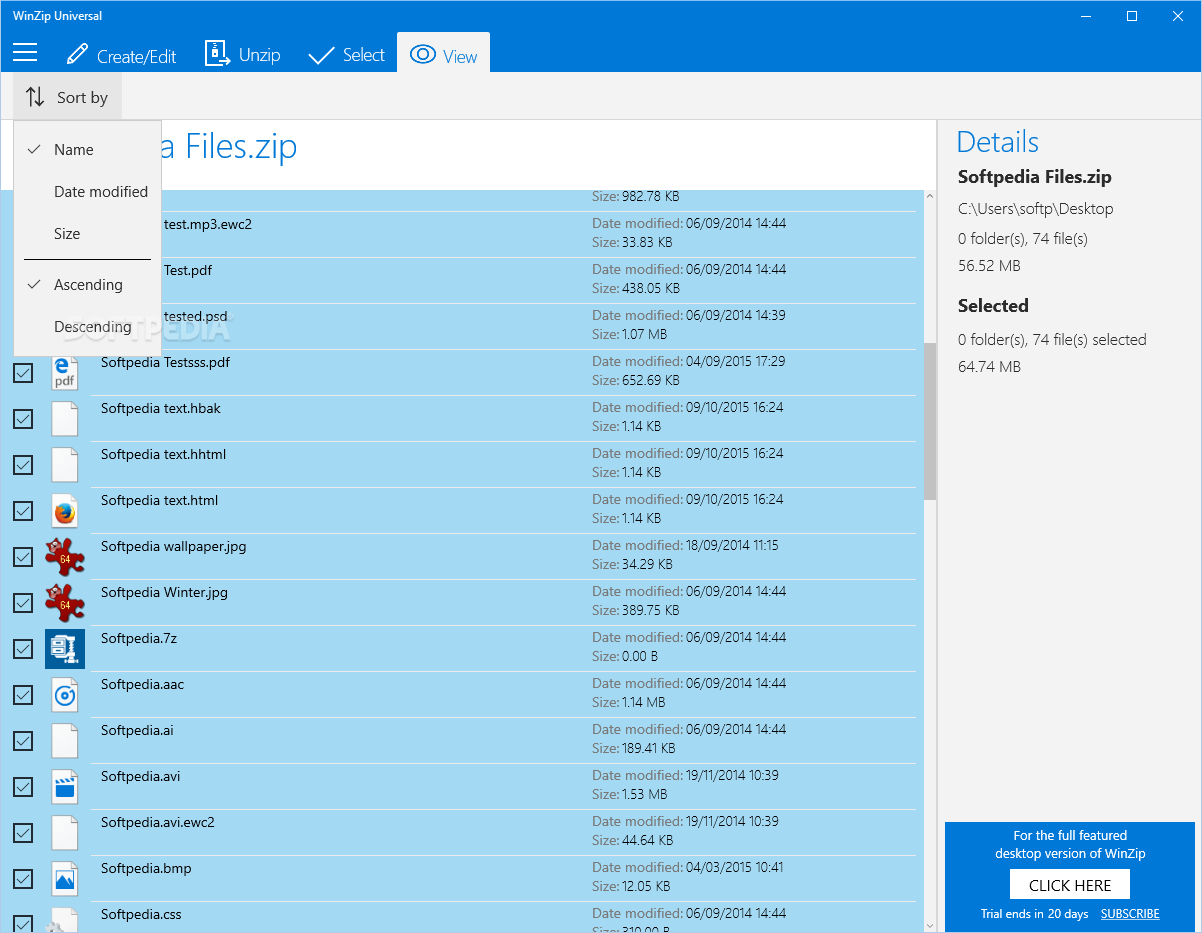Click the file list vertical scrollbar thumb
The height and width of the screenshot is (933, 1202).
[930, 422]
